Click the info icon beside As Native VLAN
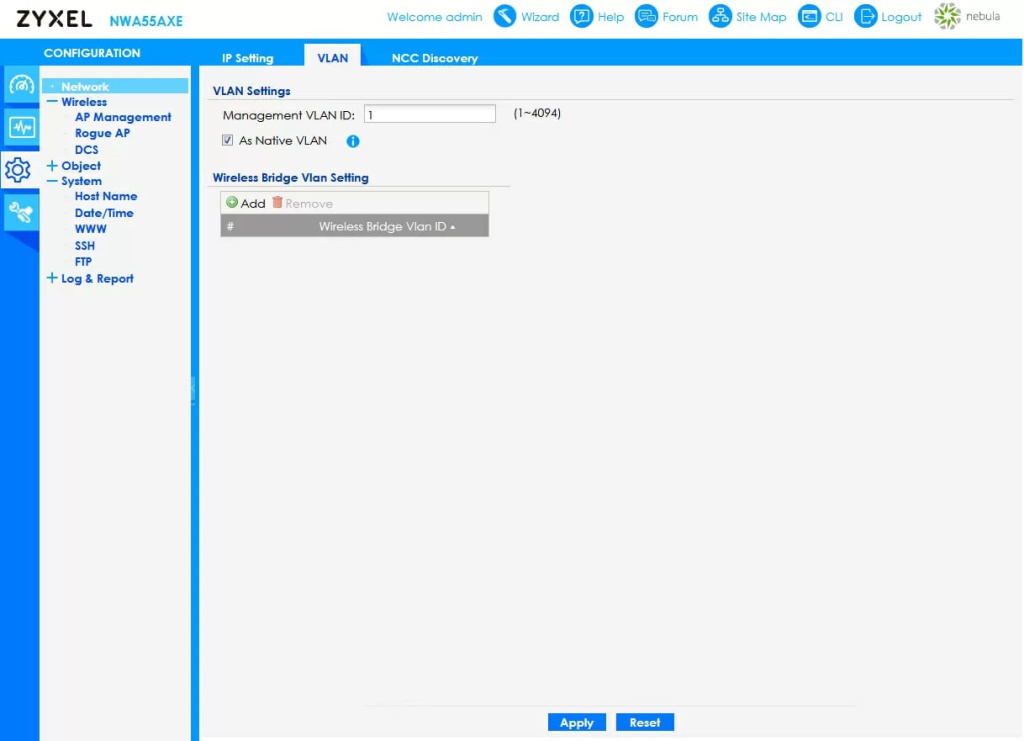Image resolution: width=1024 pixels, height=741 pixels. pos(353,141)
